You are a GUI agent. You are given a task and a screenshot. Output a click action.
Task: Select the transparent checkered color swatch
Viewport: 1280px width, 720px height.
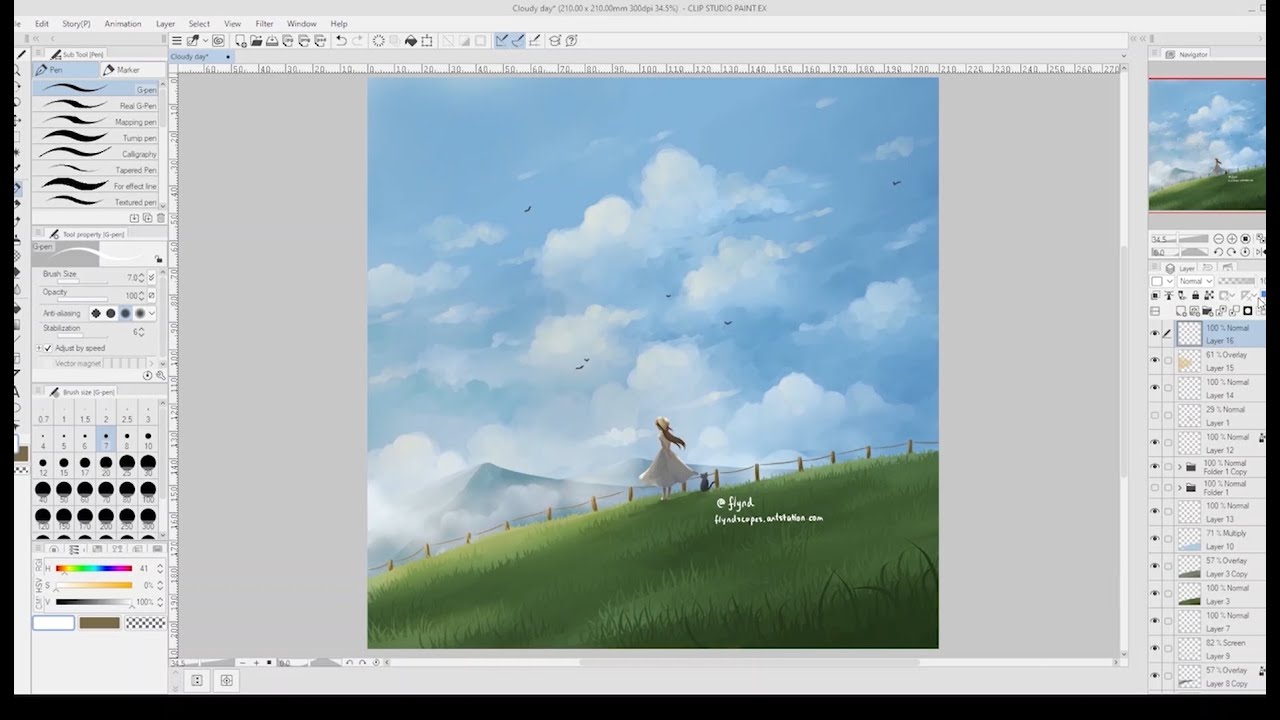click(147, 623)
